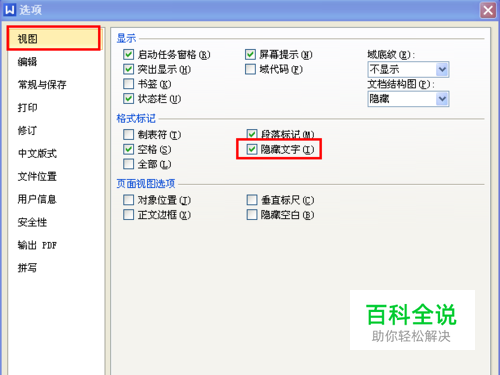
Task: Select the 视图 category in sidebar
Action: (x=53, y=39)
